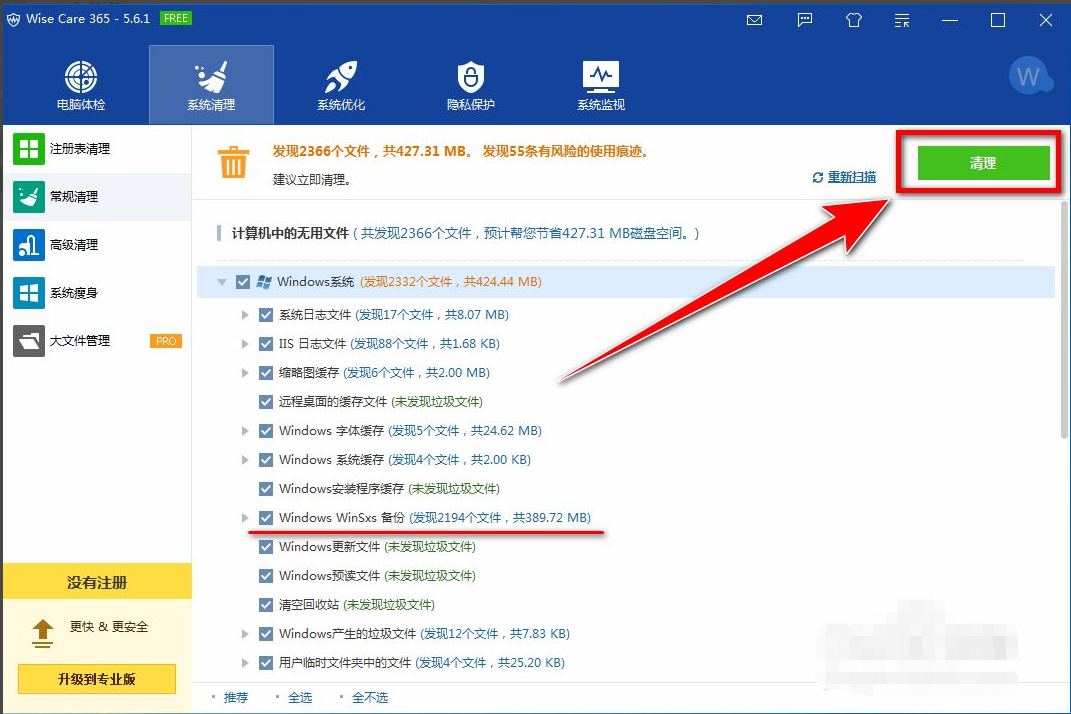Open the 隐私保护 shield icon
Viewport: 1071px width, 714px height.
point(471,78)
